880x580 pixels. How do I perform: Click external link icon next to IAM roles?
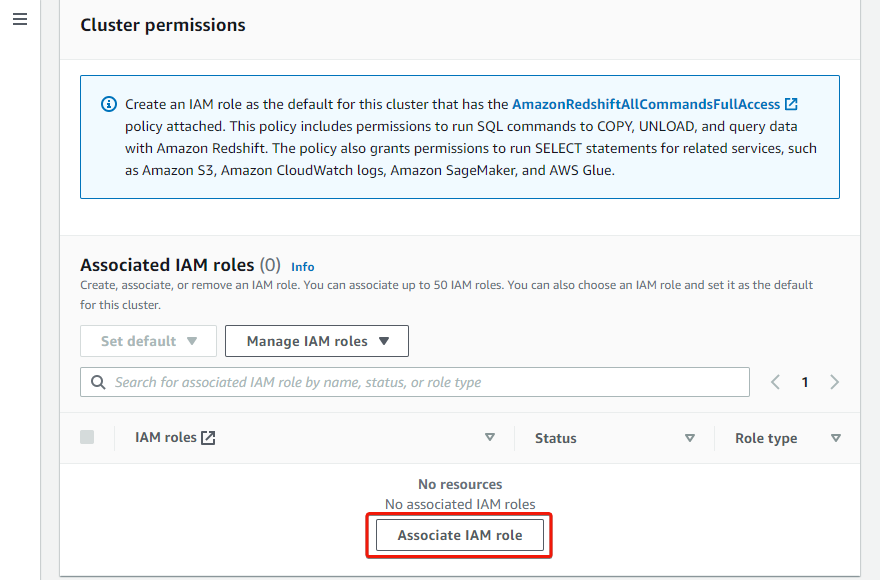point(208,438)
